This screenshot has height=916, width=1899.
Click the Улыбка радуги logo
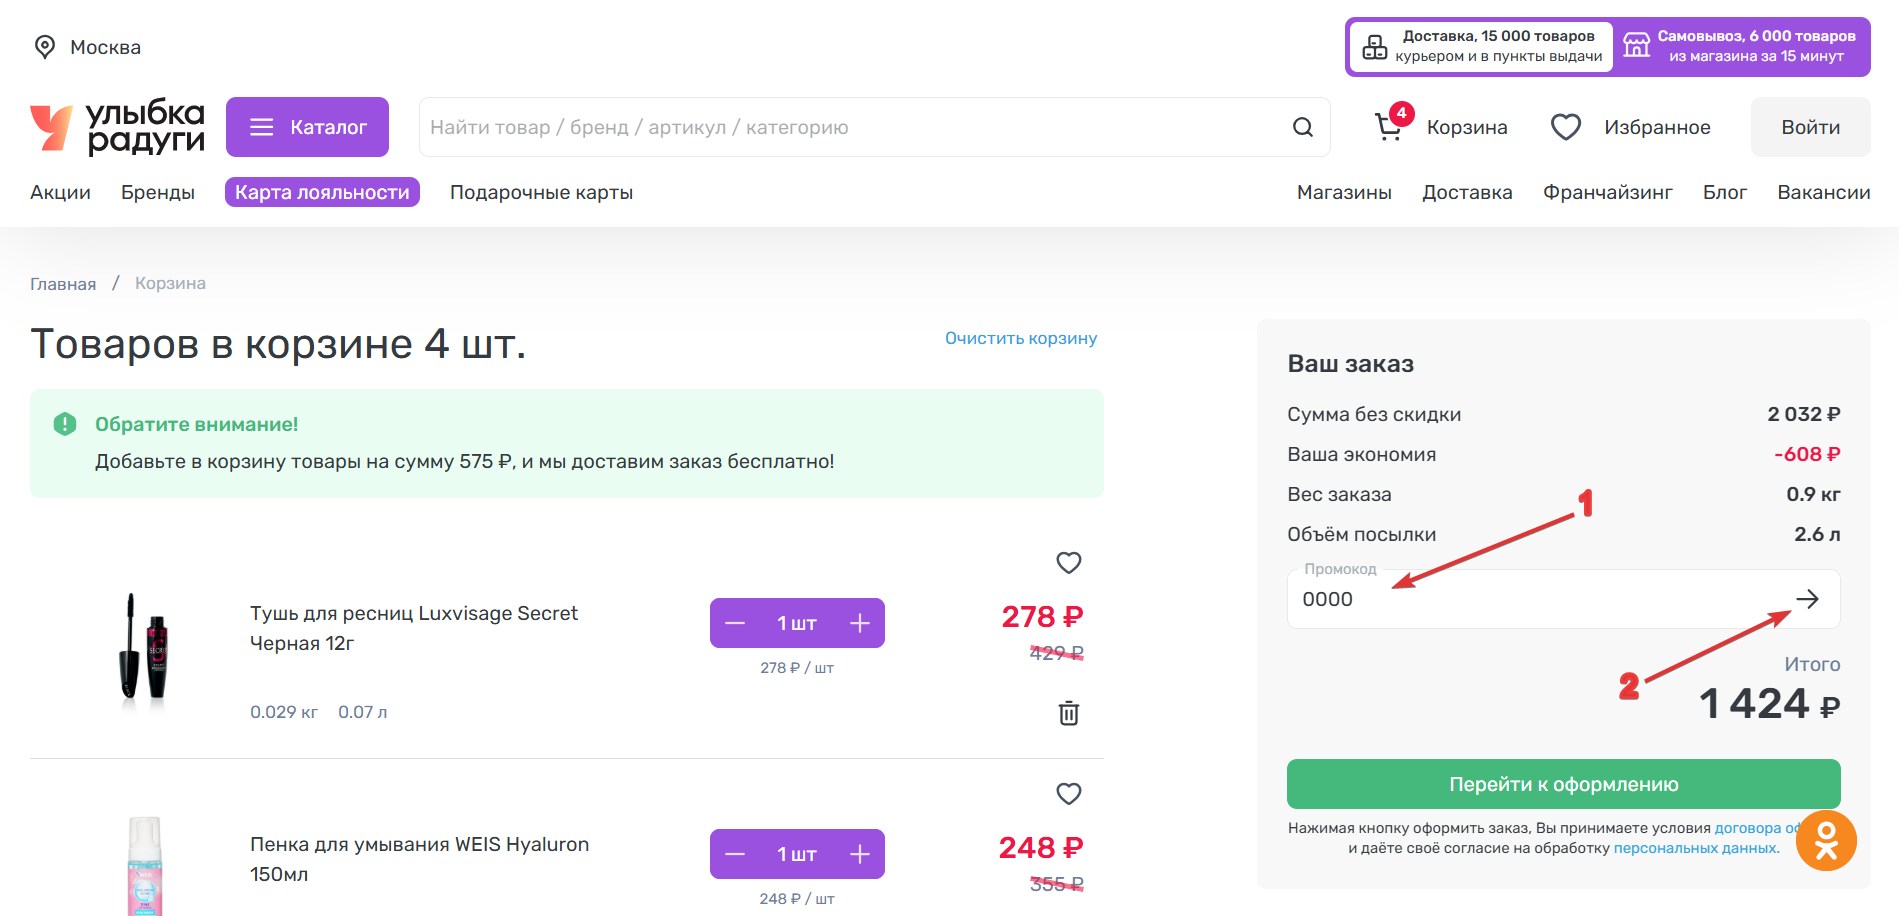point(117,127)
